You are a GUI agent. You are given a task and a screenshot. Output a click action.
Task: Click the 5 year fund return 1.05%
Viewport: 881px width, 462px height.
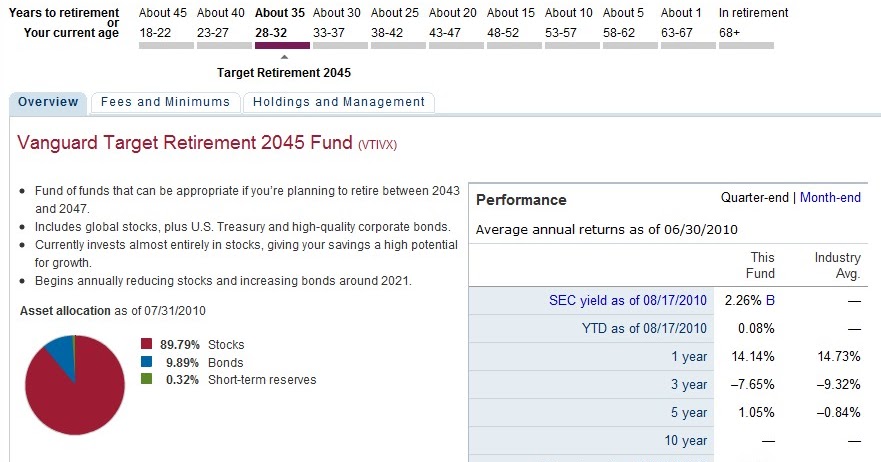point(756,413)
